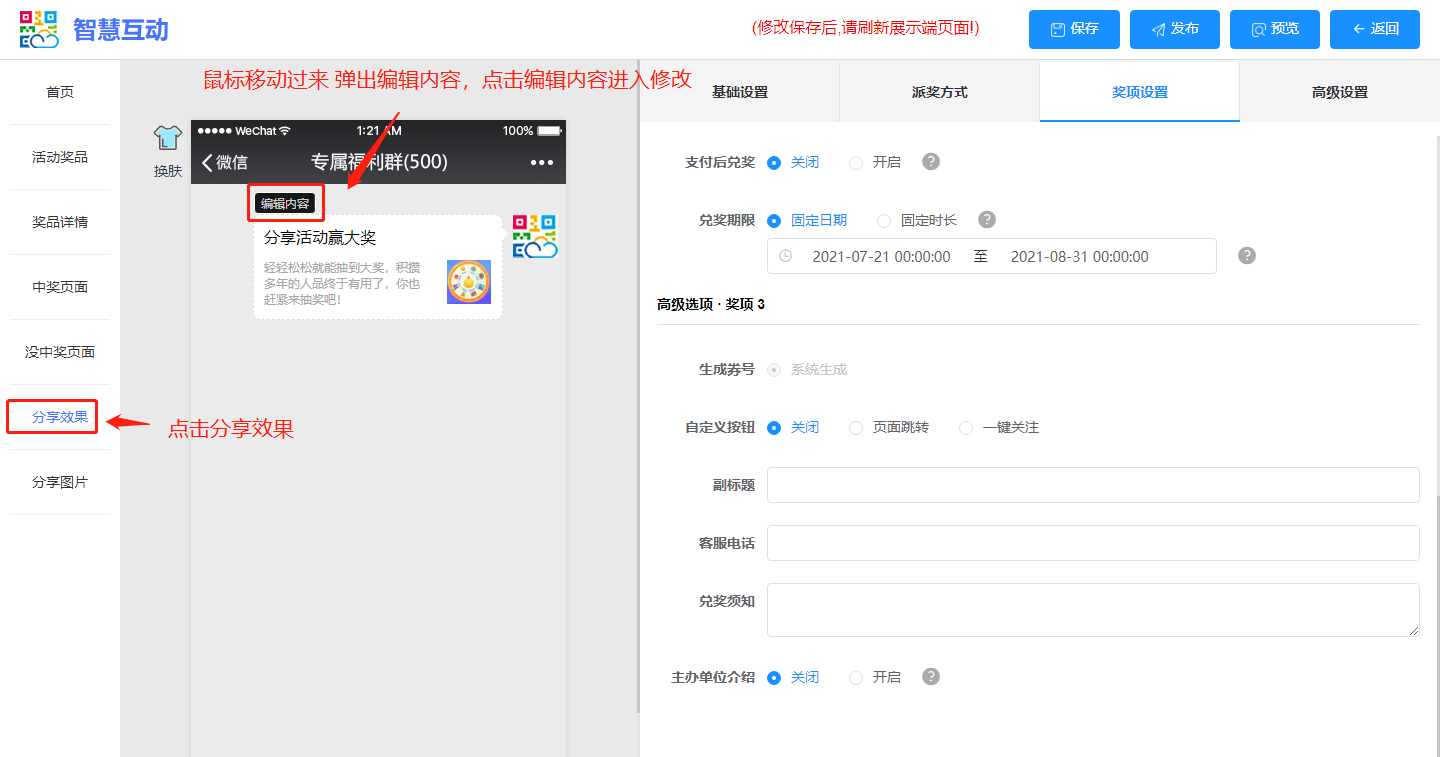
Task: Open the end date picker 2021-08-31
Action: click(x=1079, y=257)
